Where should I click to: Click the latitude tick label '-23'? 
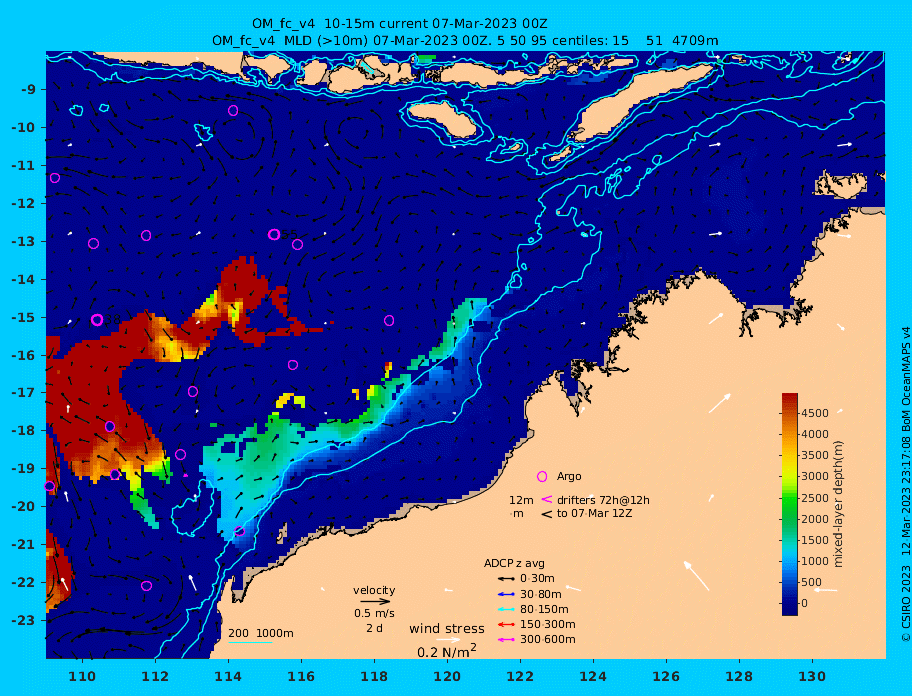[x=22, y=620]
